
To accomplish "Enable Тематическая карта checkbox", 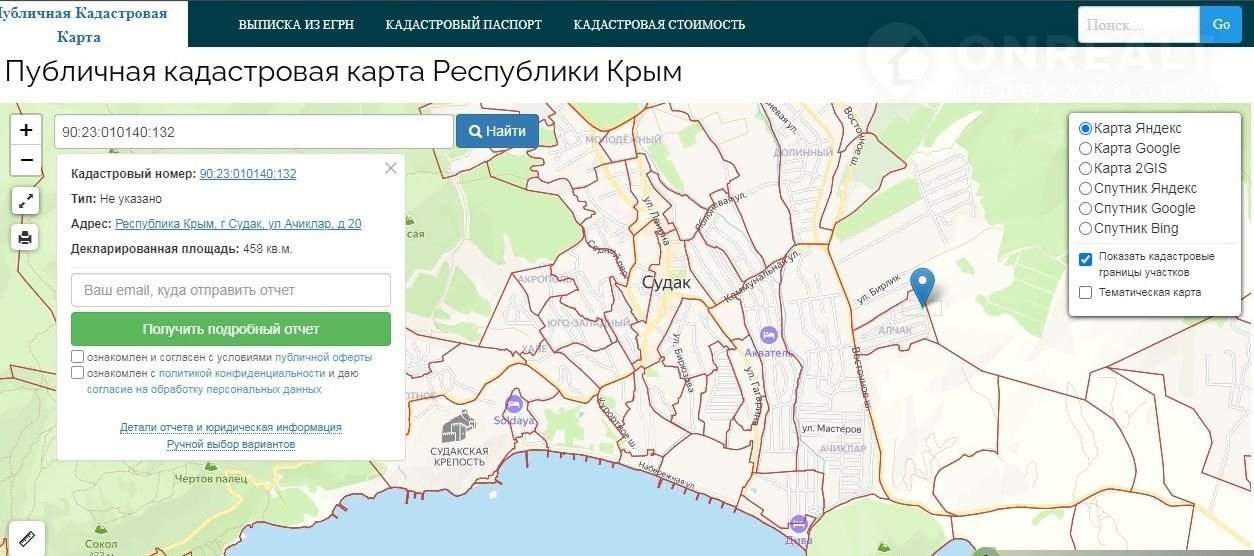I will pos(1086,292).
